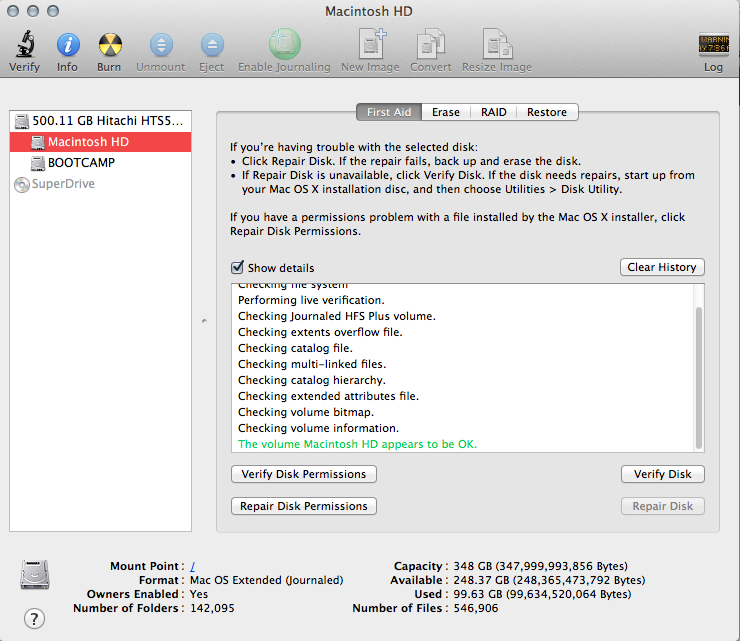
Task: Click the BOOTCAMP volume icon
Action: (38, 163)
